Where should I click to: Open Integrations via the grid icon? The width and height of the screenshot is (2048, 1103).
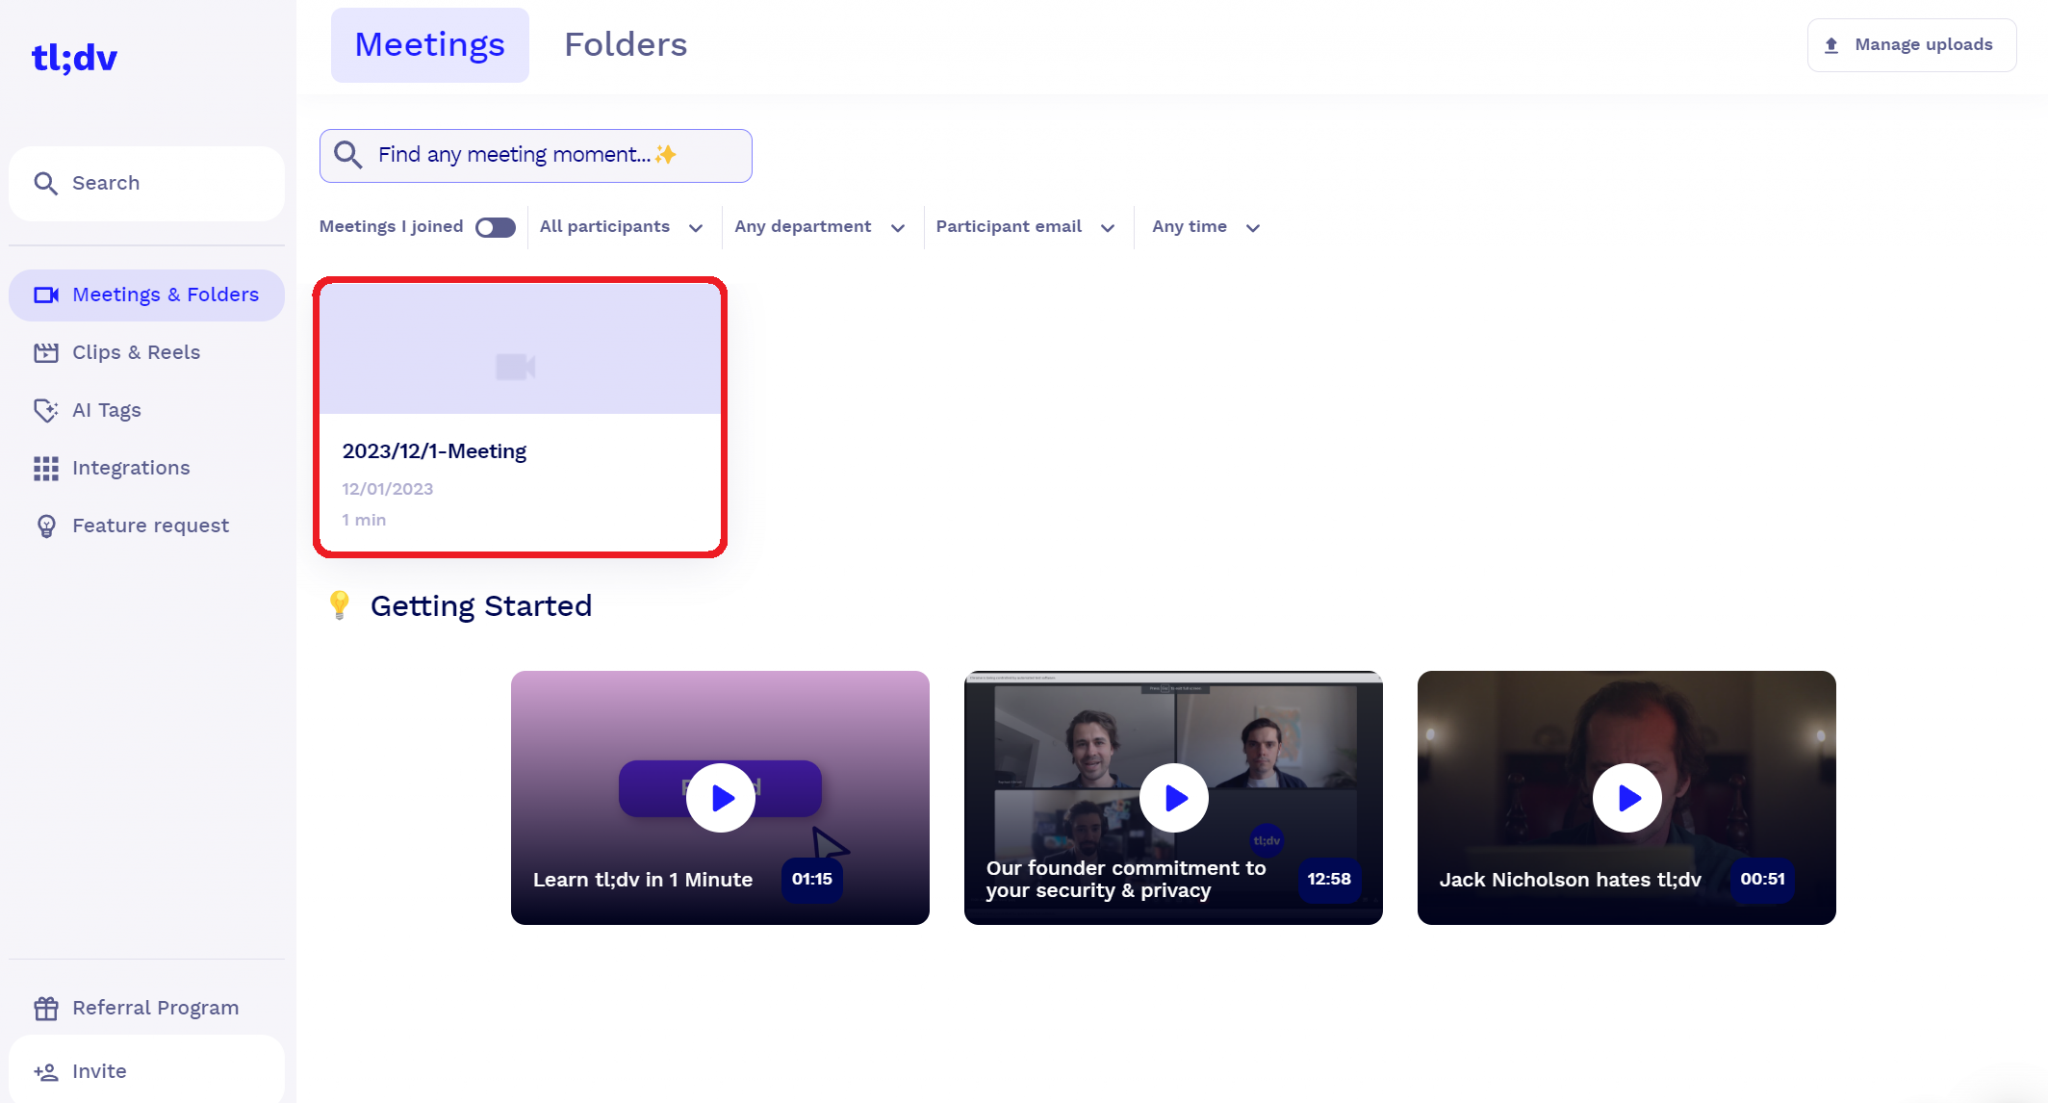(x=46, y=468)
